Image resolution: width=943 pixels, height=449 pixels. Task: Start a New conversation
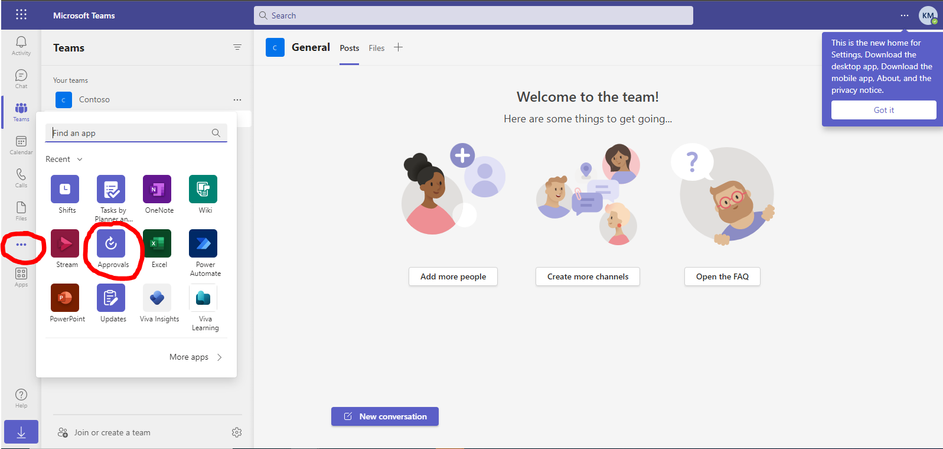coord(385,417)
